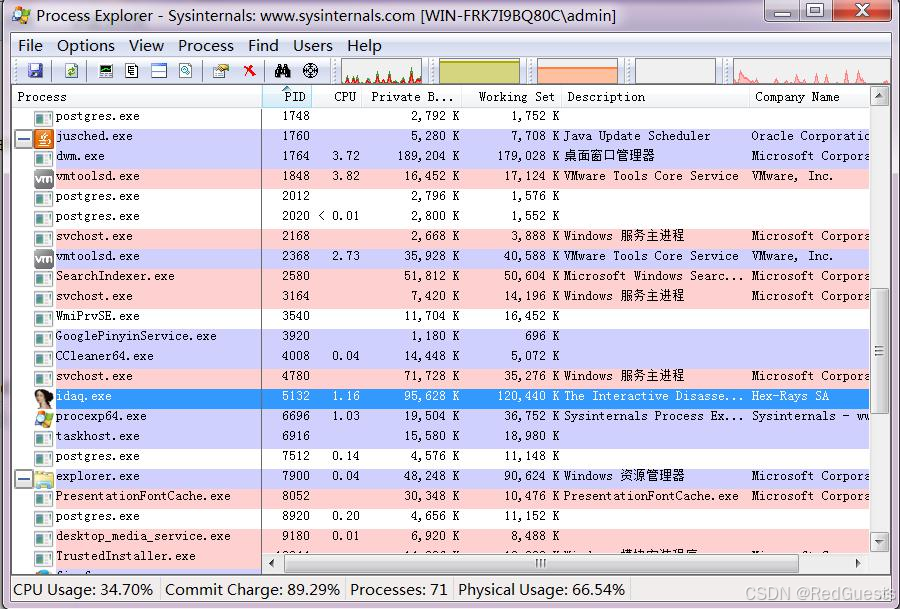Open the Find menu

coord(263,45)
